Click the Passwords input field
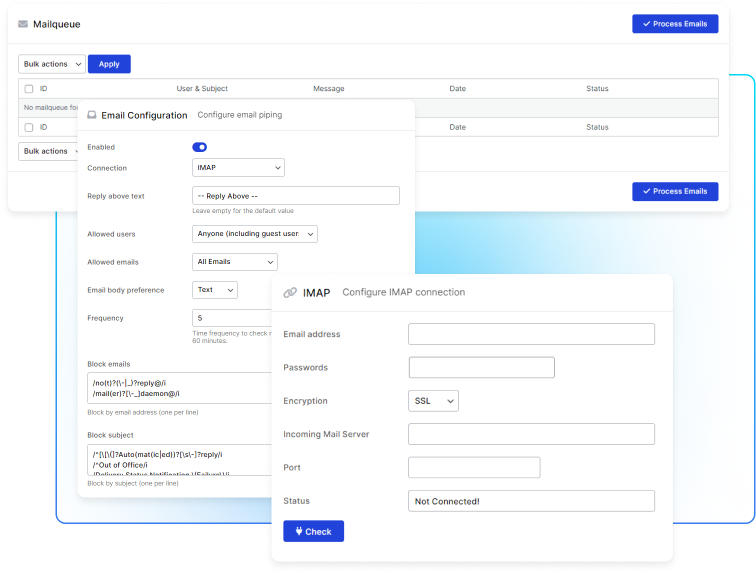 (482, 367)
